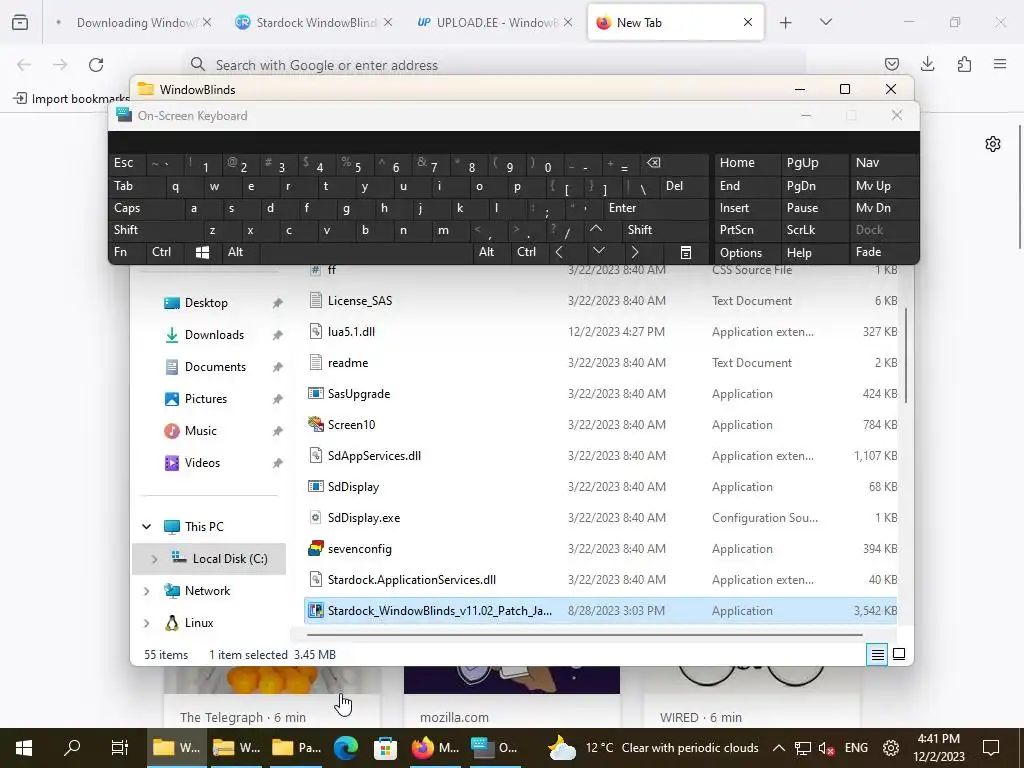Open New Tab personalize gear icon
This screenshot has width=1024, height=768.
pos(993,144)
